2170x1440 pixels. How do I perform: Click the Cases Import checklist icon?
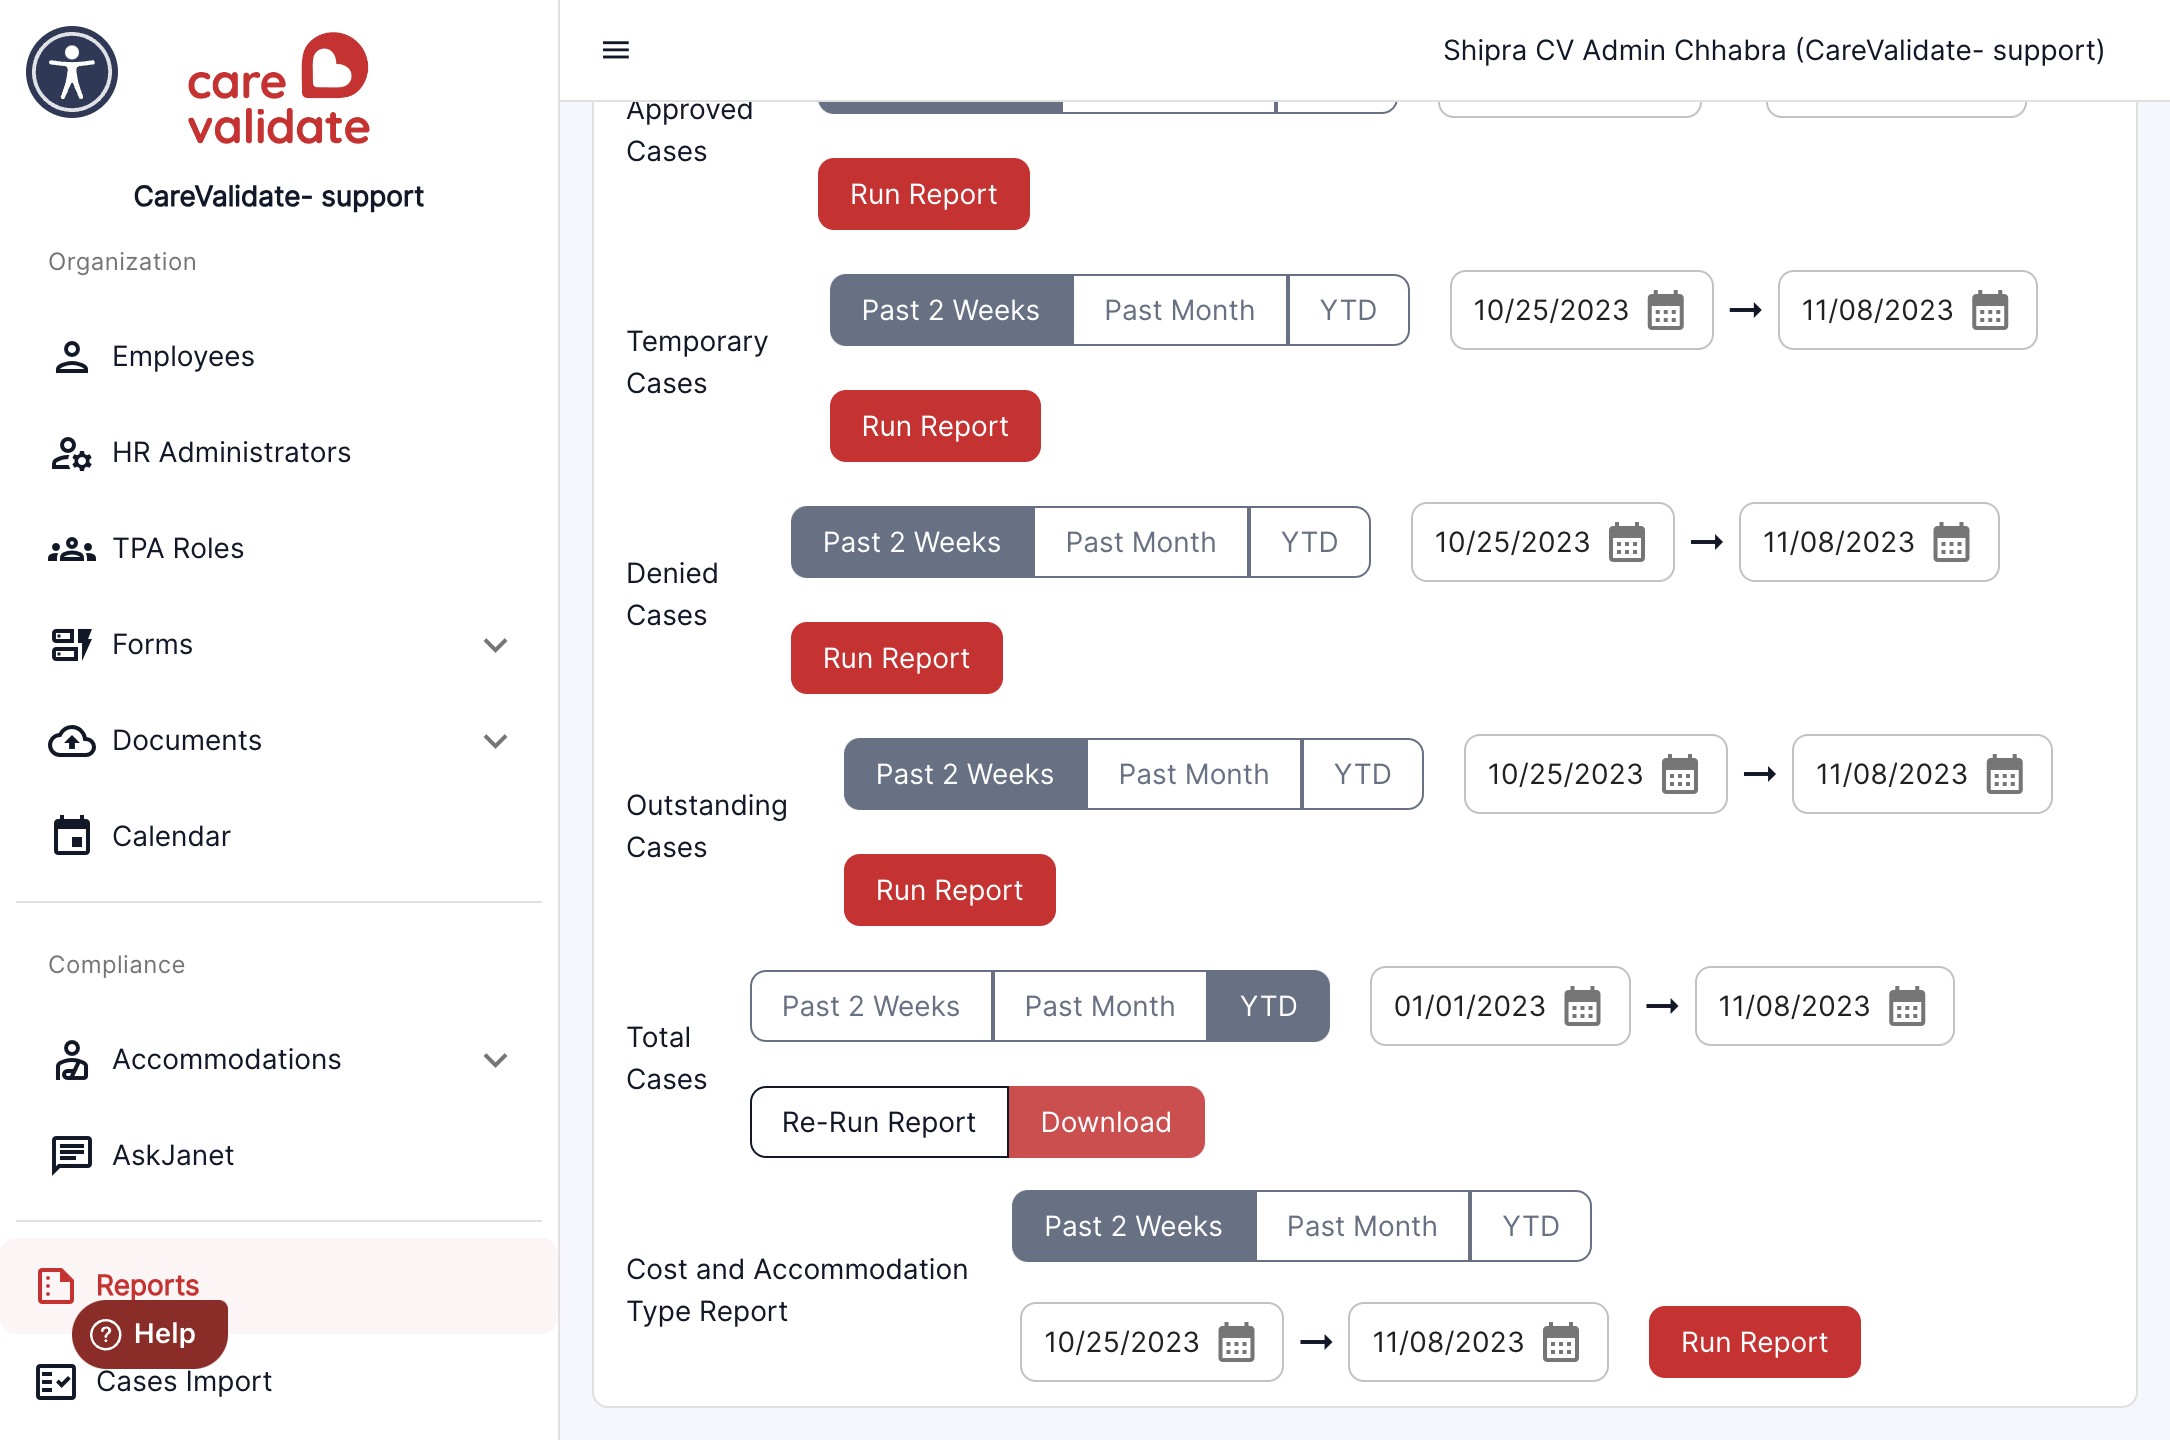coord(56,1382)
